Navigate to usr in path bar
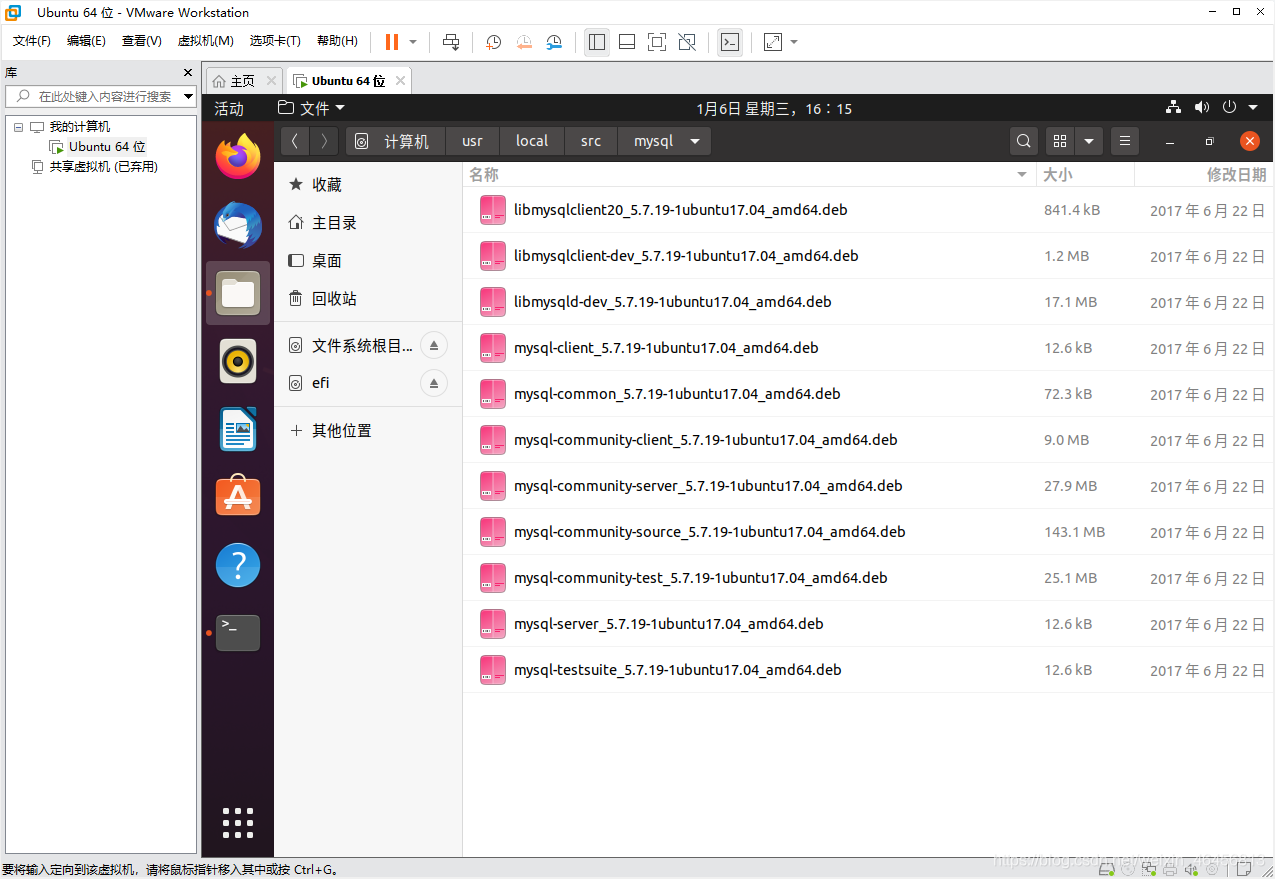The height and width of the screenshot is (879, 1275). [472, 141]
